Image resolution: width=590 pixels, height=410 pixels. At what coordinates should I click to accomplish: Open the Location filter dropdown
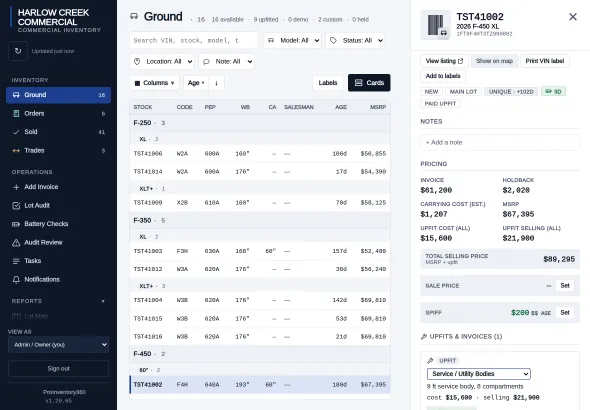point(162,61)
